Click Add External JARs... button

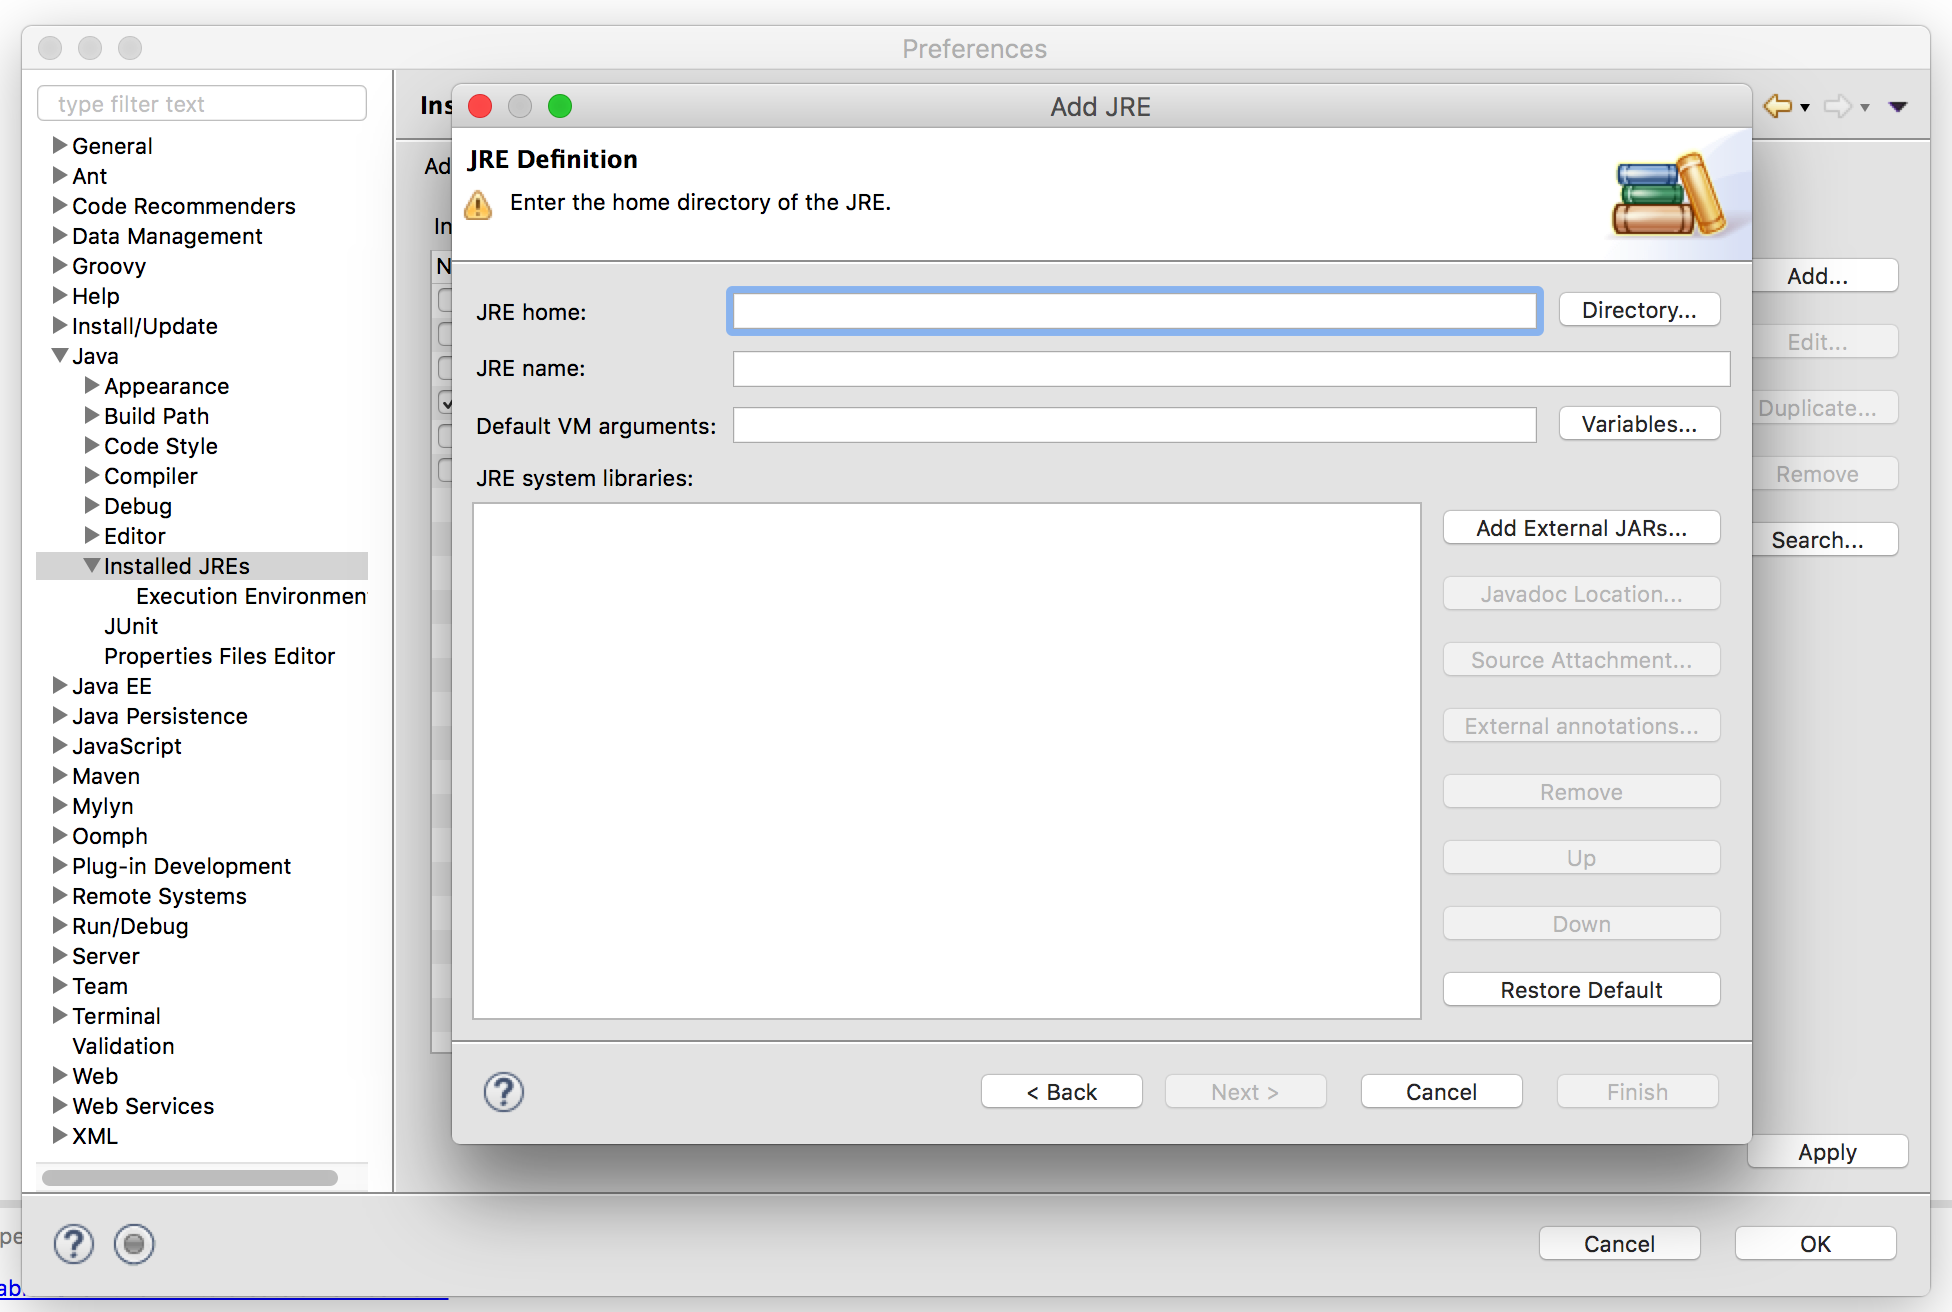coord(1580,528)
